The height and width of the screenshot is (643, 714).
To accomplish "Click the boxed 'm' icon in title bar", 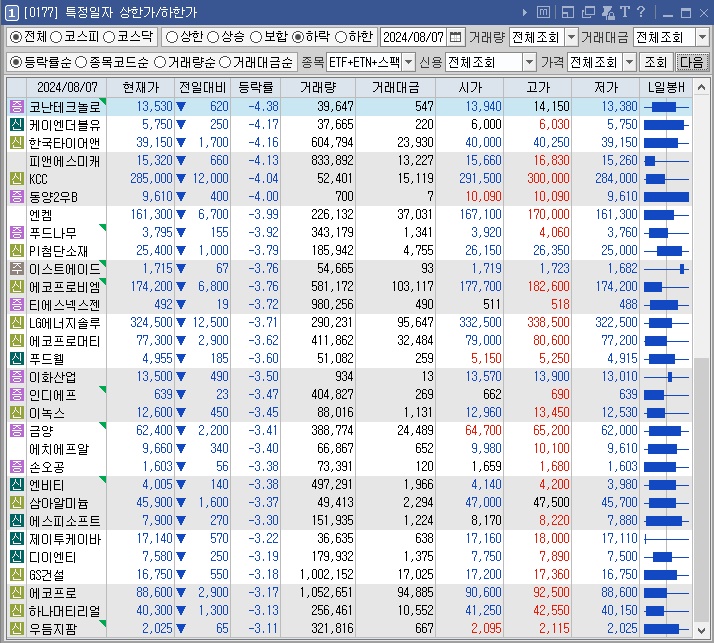I will click(x=543, y=12).
